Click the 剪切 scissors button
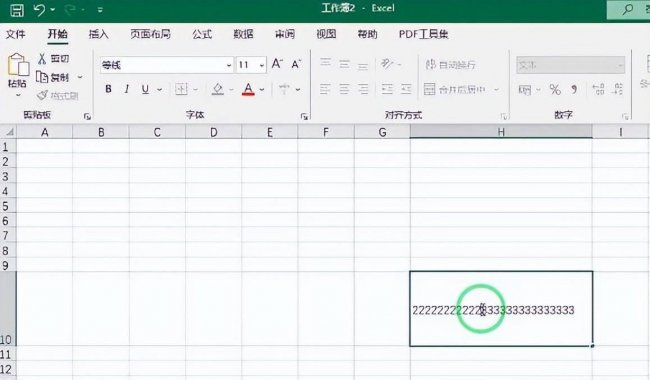Image resolution: width=650 pixels, height=380 pixels. 54,59
